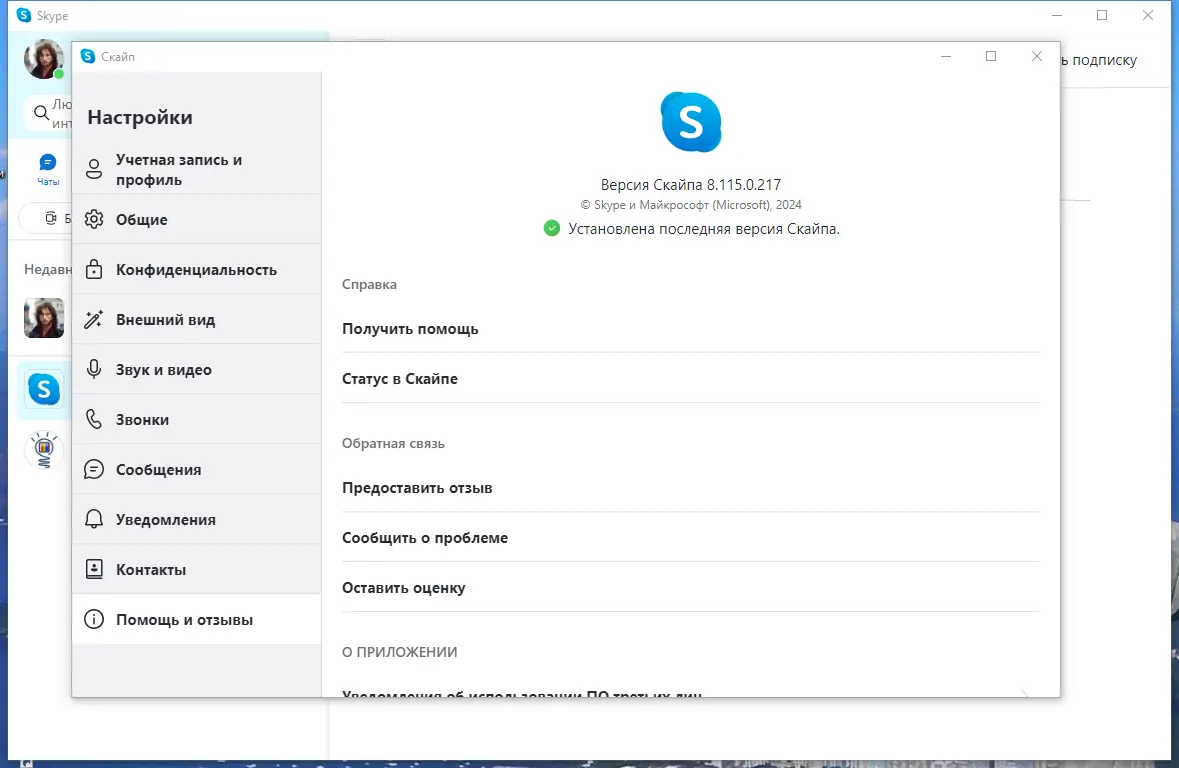This screenshot has height=768, width=1179.
Task: Close the main Skype window
Action: tap(1147, 15)
